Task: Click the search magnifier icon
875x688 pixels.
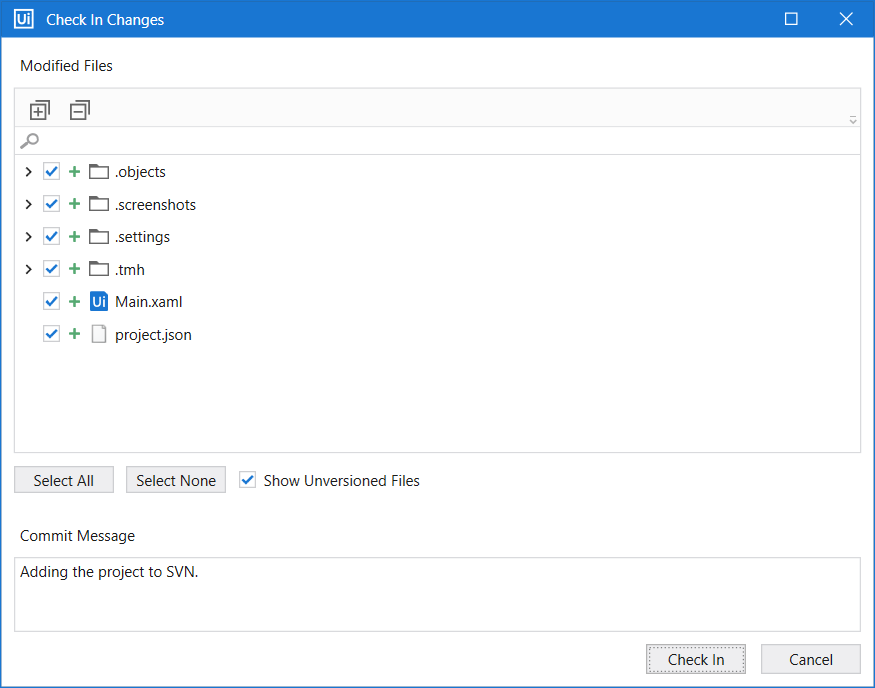Action: click(x=29, y=140)
